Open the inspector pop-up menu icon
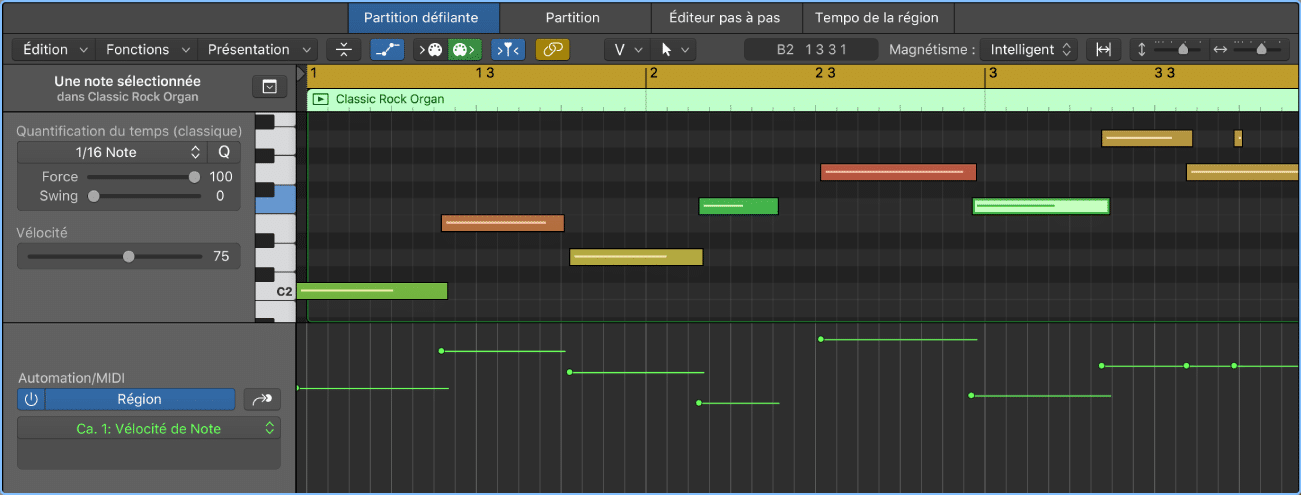1301x495 pixels. coord(269,87)
